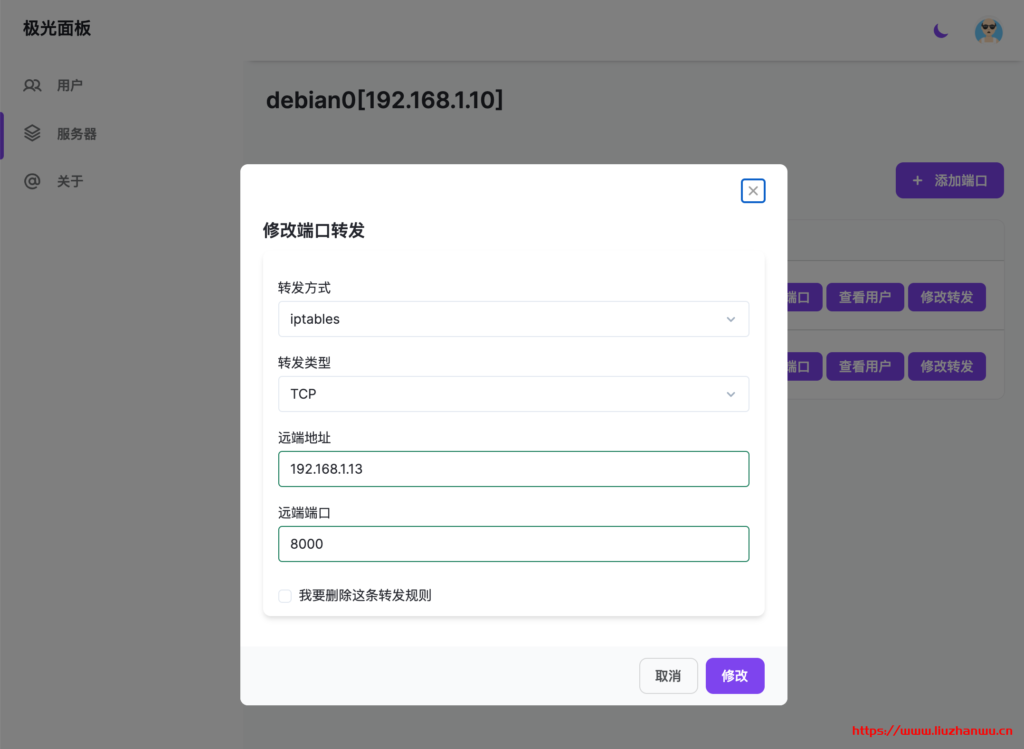1024x749 pixels.
Task: Open 用户 page in sidebar
Action: (70, 86)
